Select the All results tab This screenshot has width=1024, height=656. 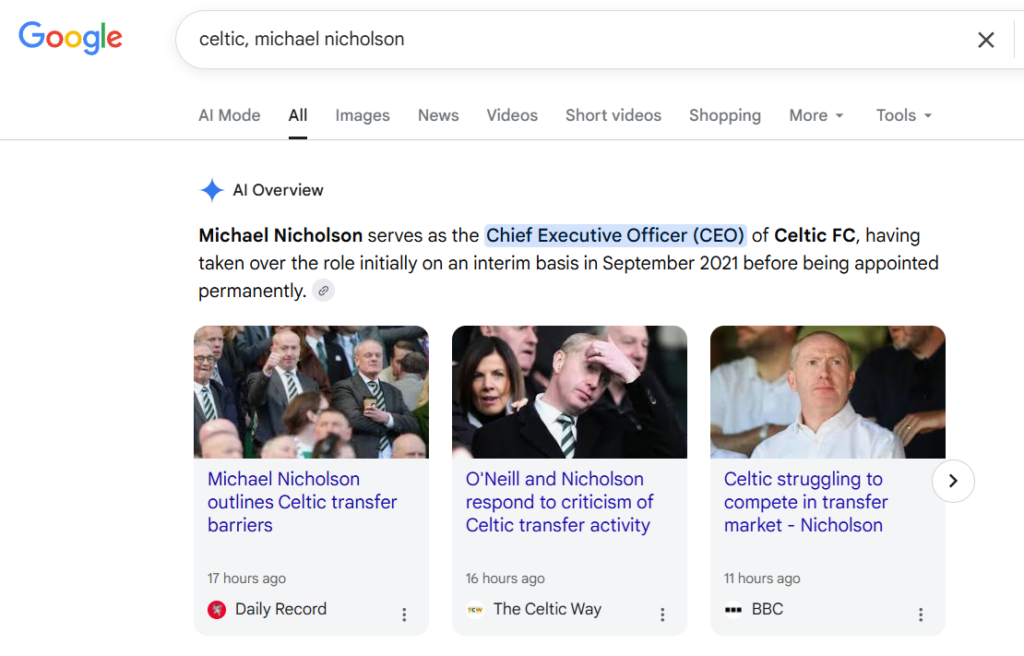[x=298, y=116]
